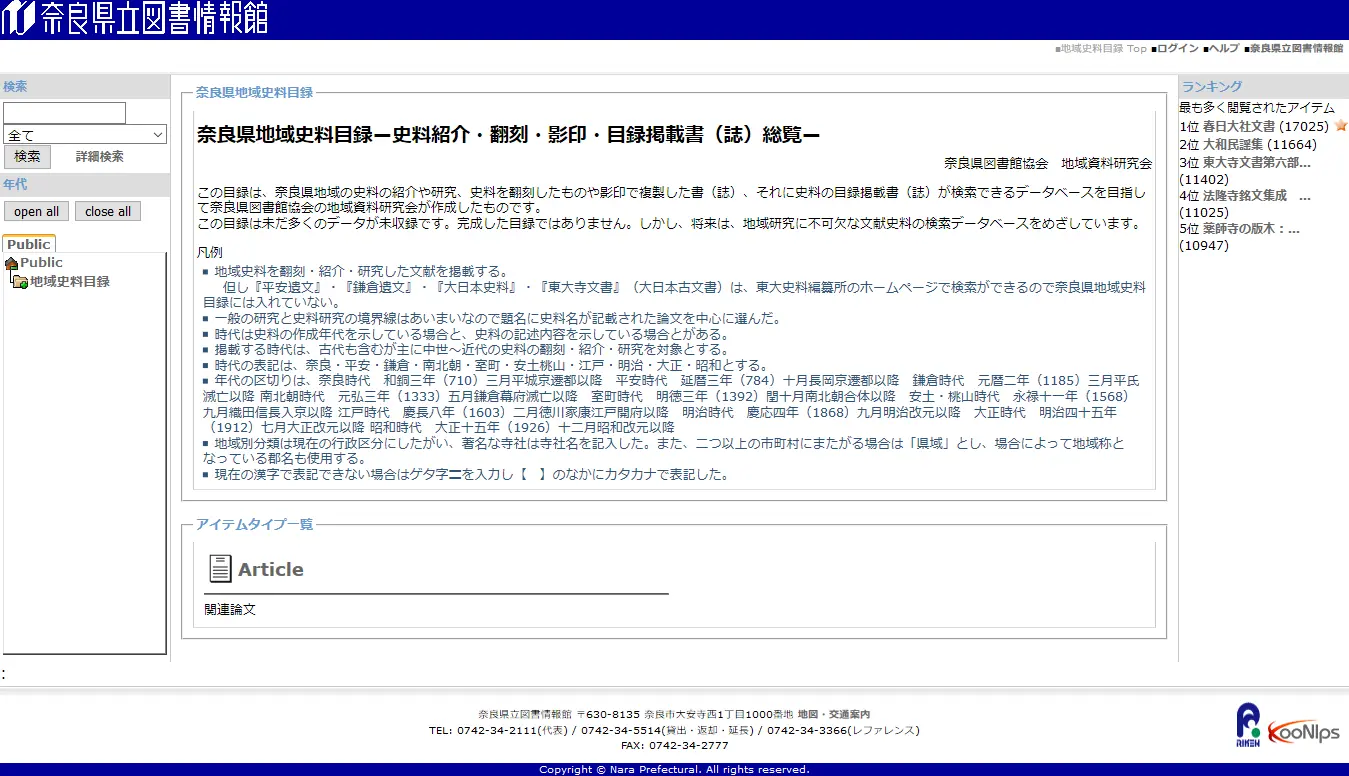The height and width of the screenshot is (776, 1349).
Task: Click the 年代 sidebar heading
Action: pyautogui.click(x=15, y=185)
